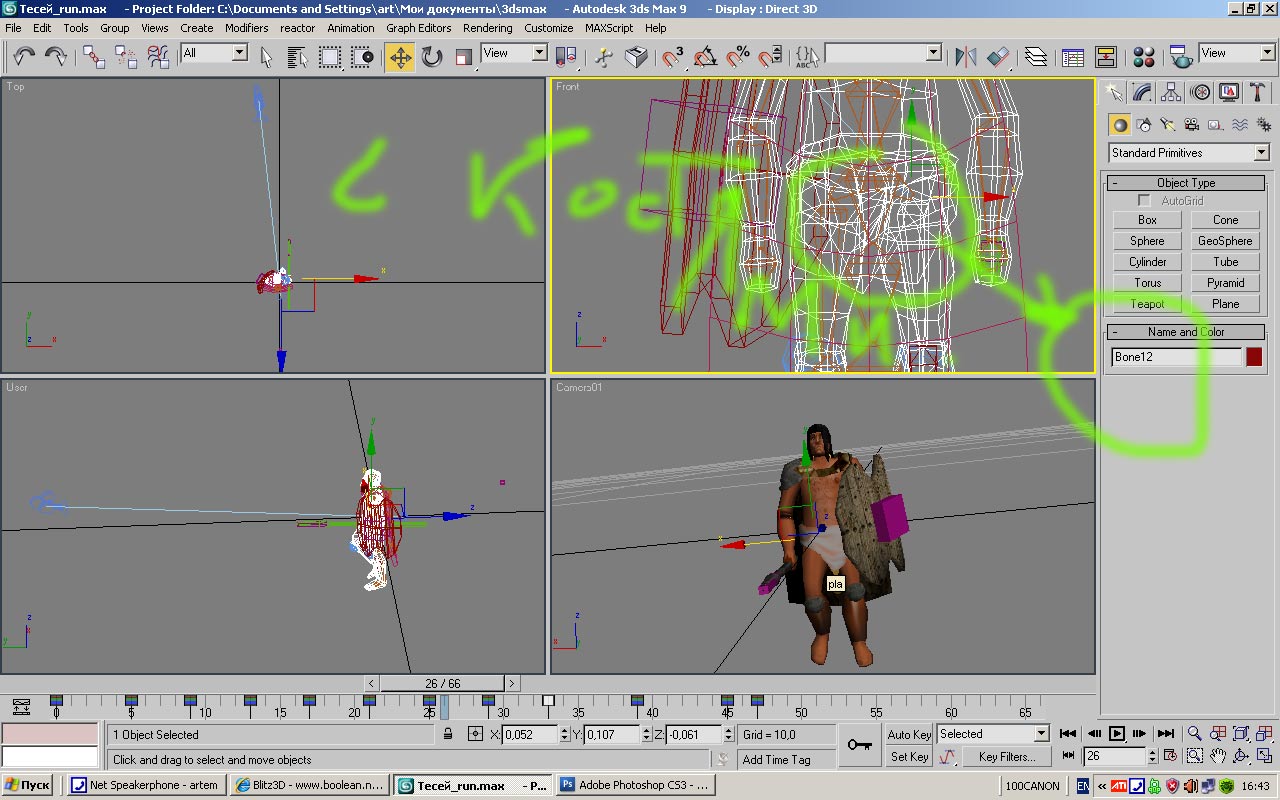
Task: Open the Modifiers menu
Action: [246, 28]
